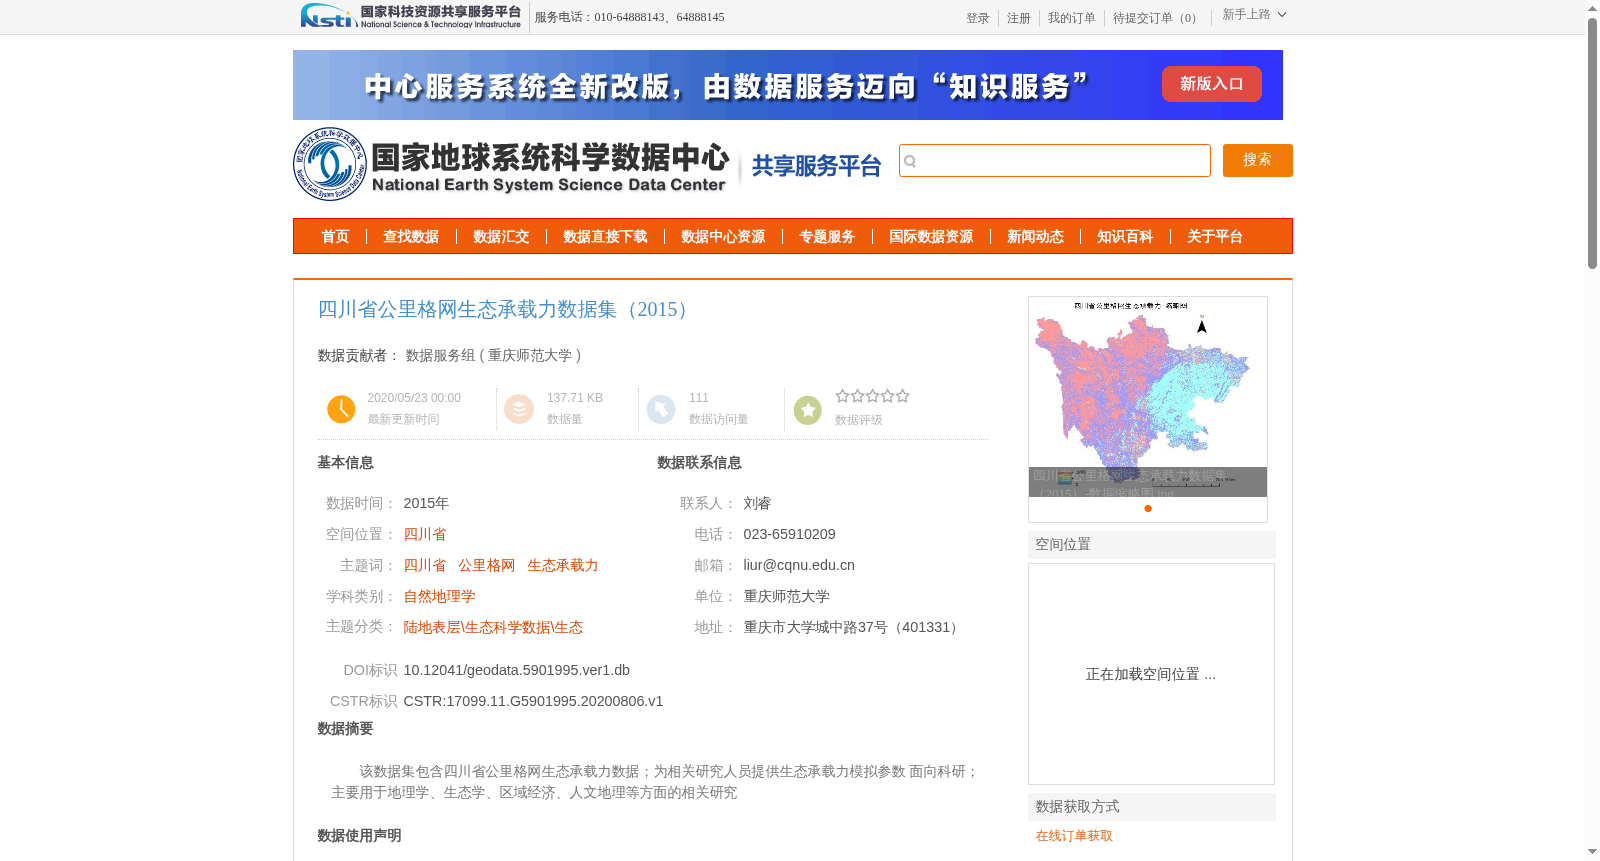Open 待提交订单（0）link
The width and height of the screenshot is (1600, 861).
(x=1158, y=18)
